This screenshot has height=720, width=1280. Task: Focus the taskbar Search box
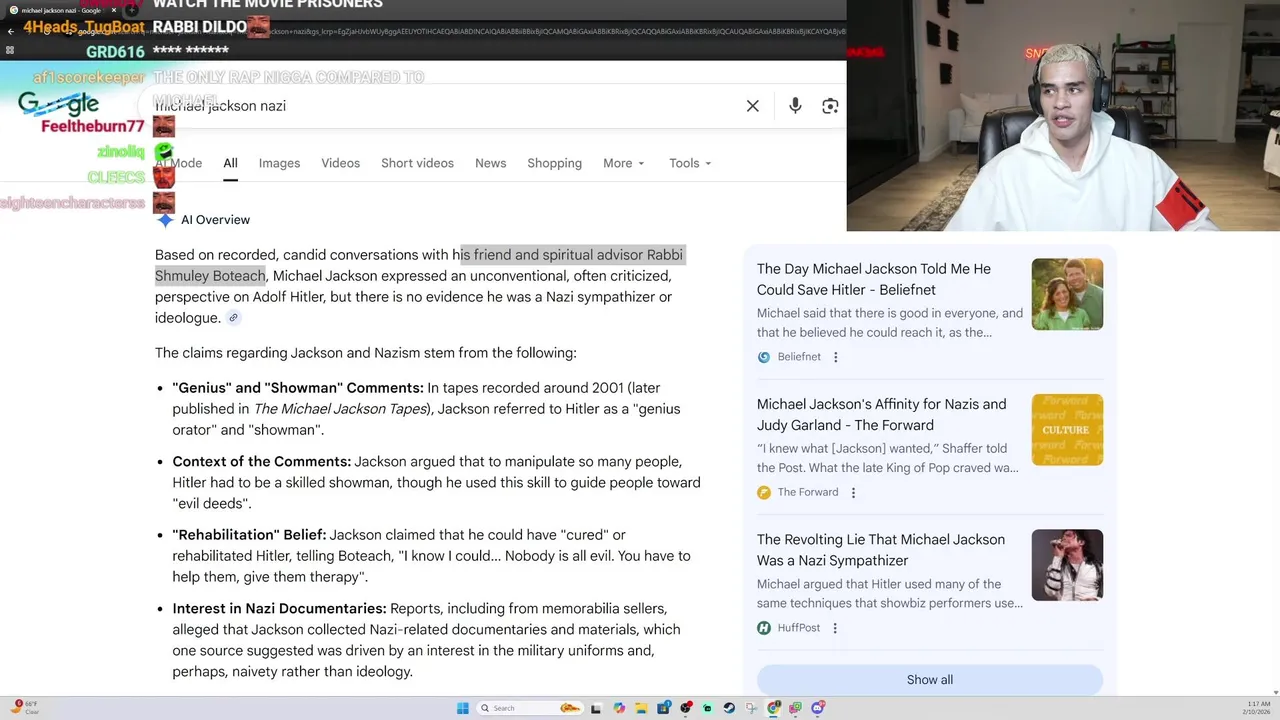[530, 708]
